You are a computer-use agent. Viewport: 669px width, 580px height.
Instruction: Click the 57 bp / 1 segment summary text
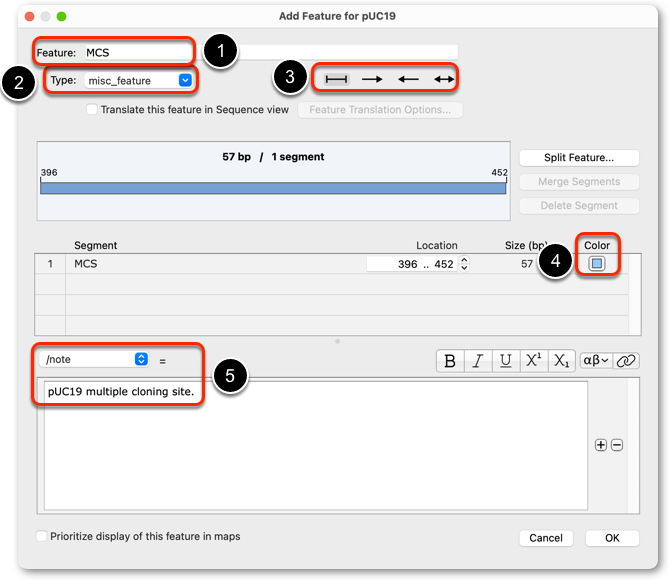tap(273, 157)
